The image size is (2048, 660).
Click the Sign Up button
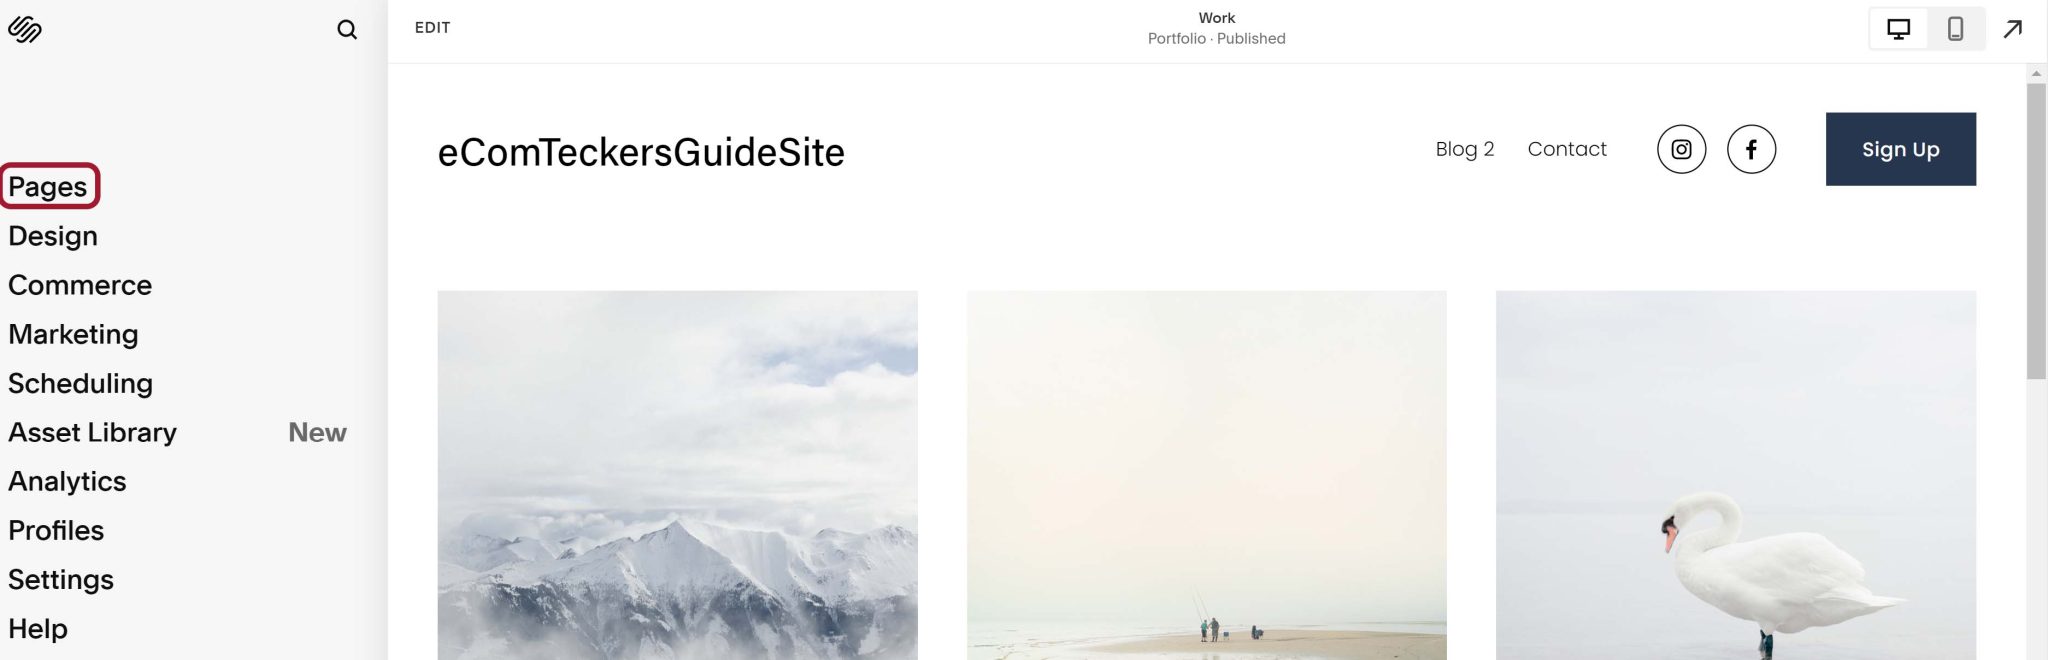point(1900,149)
